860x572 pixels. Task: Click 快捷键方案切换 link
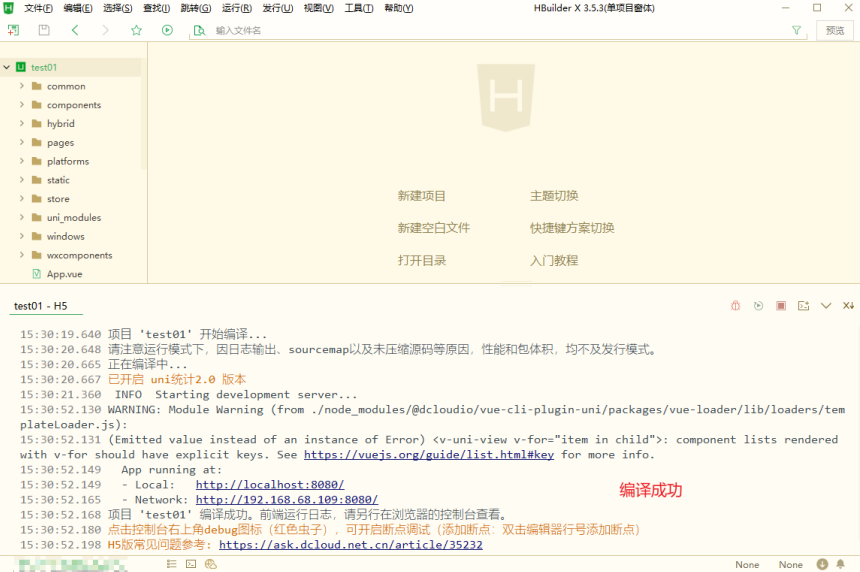572,228
